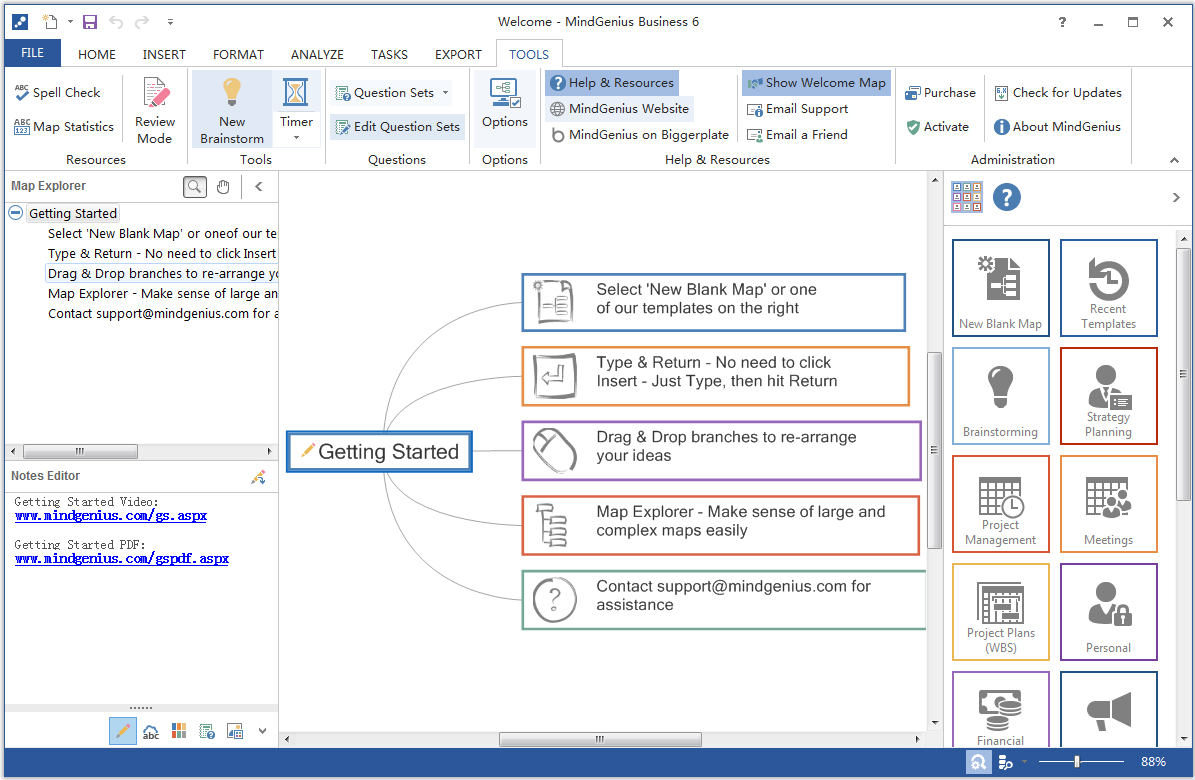Image resolution: width=1195 pixels, height=780 pixels.
Task: Switch to the TASKS tab
Action: (389, 54)
